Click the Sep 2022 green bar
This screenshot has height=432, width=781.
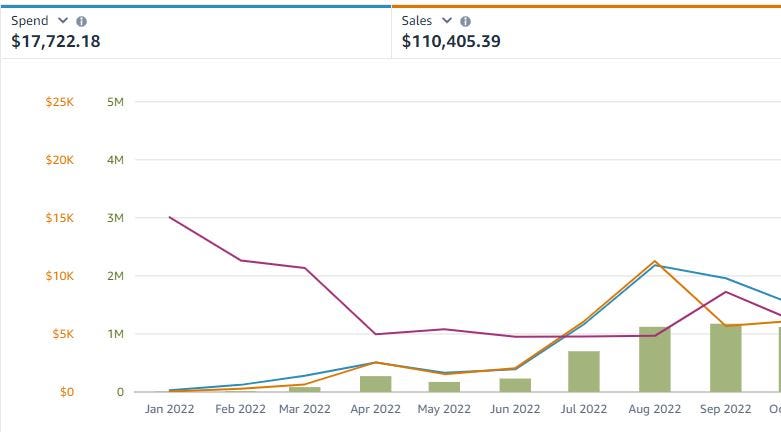(725, 358)
